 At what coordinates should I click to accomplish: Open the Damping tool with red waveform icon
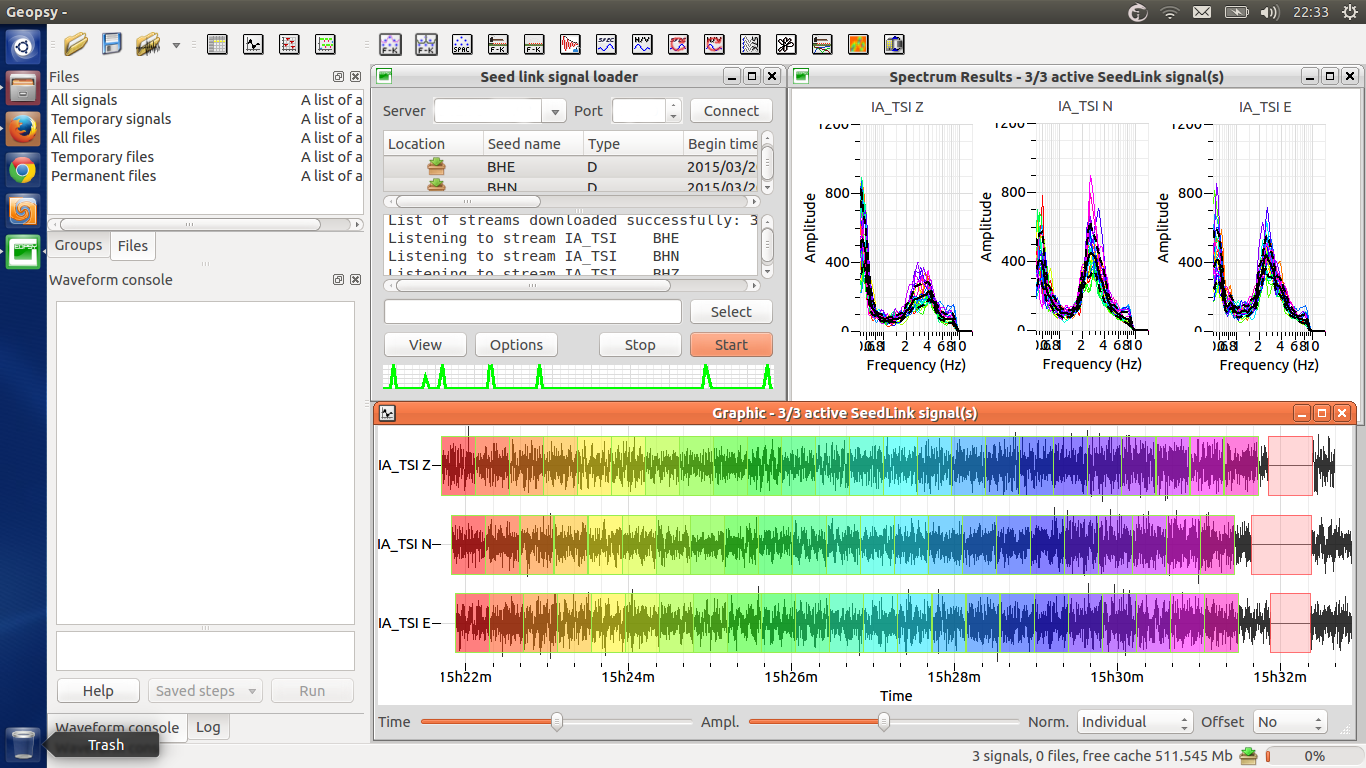click(570, 44)
